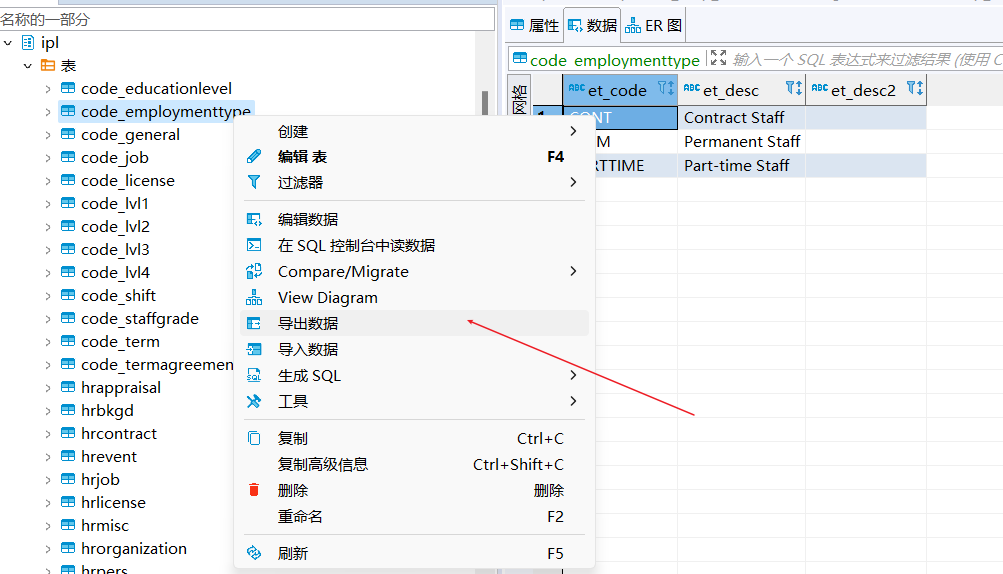Open the Generate SQL submenu
Viewport: 1003px width, 574px height.
[x=415, y=376]
